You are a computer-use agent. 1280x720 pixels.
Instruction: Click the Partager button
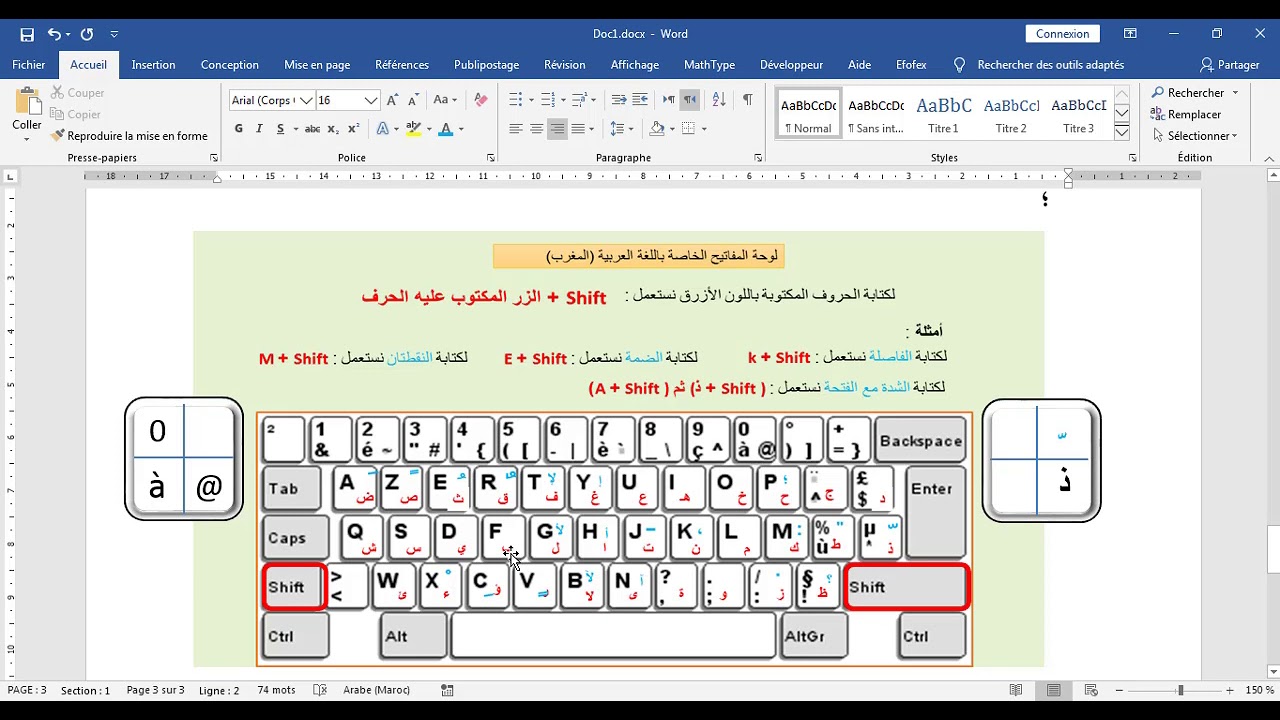click(1230, 65)
